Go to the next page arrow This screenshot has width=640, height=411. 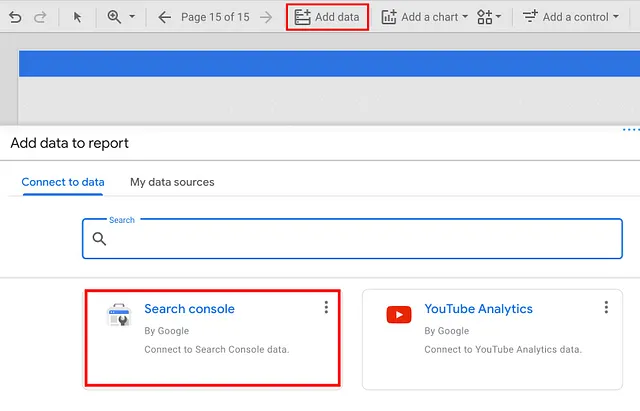[266, 17]
